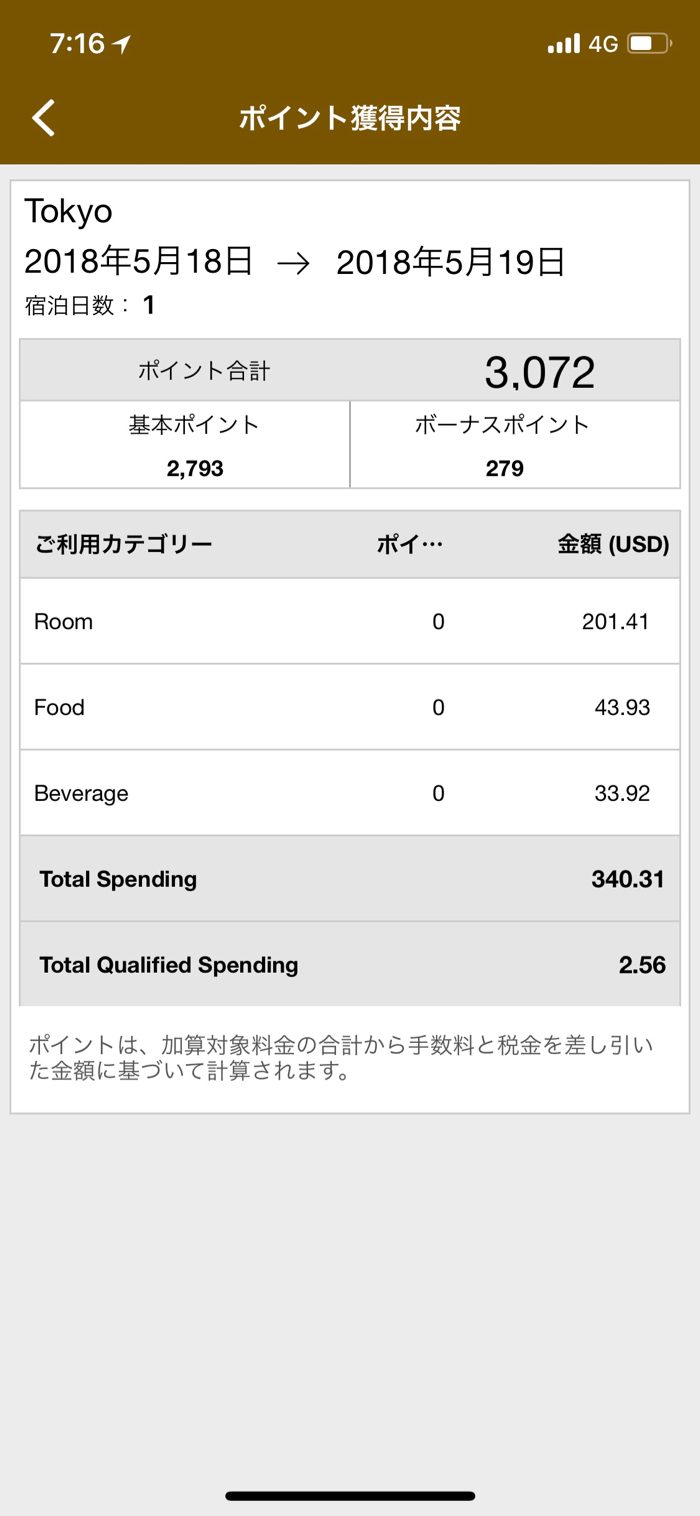This screenshot has width=700, height=1516.
Task: Tap the 基本ポイント cell
Action: pyautogui.click(x=185, y=445)
